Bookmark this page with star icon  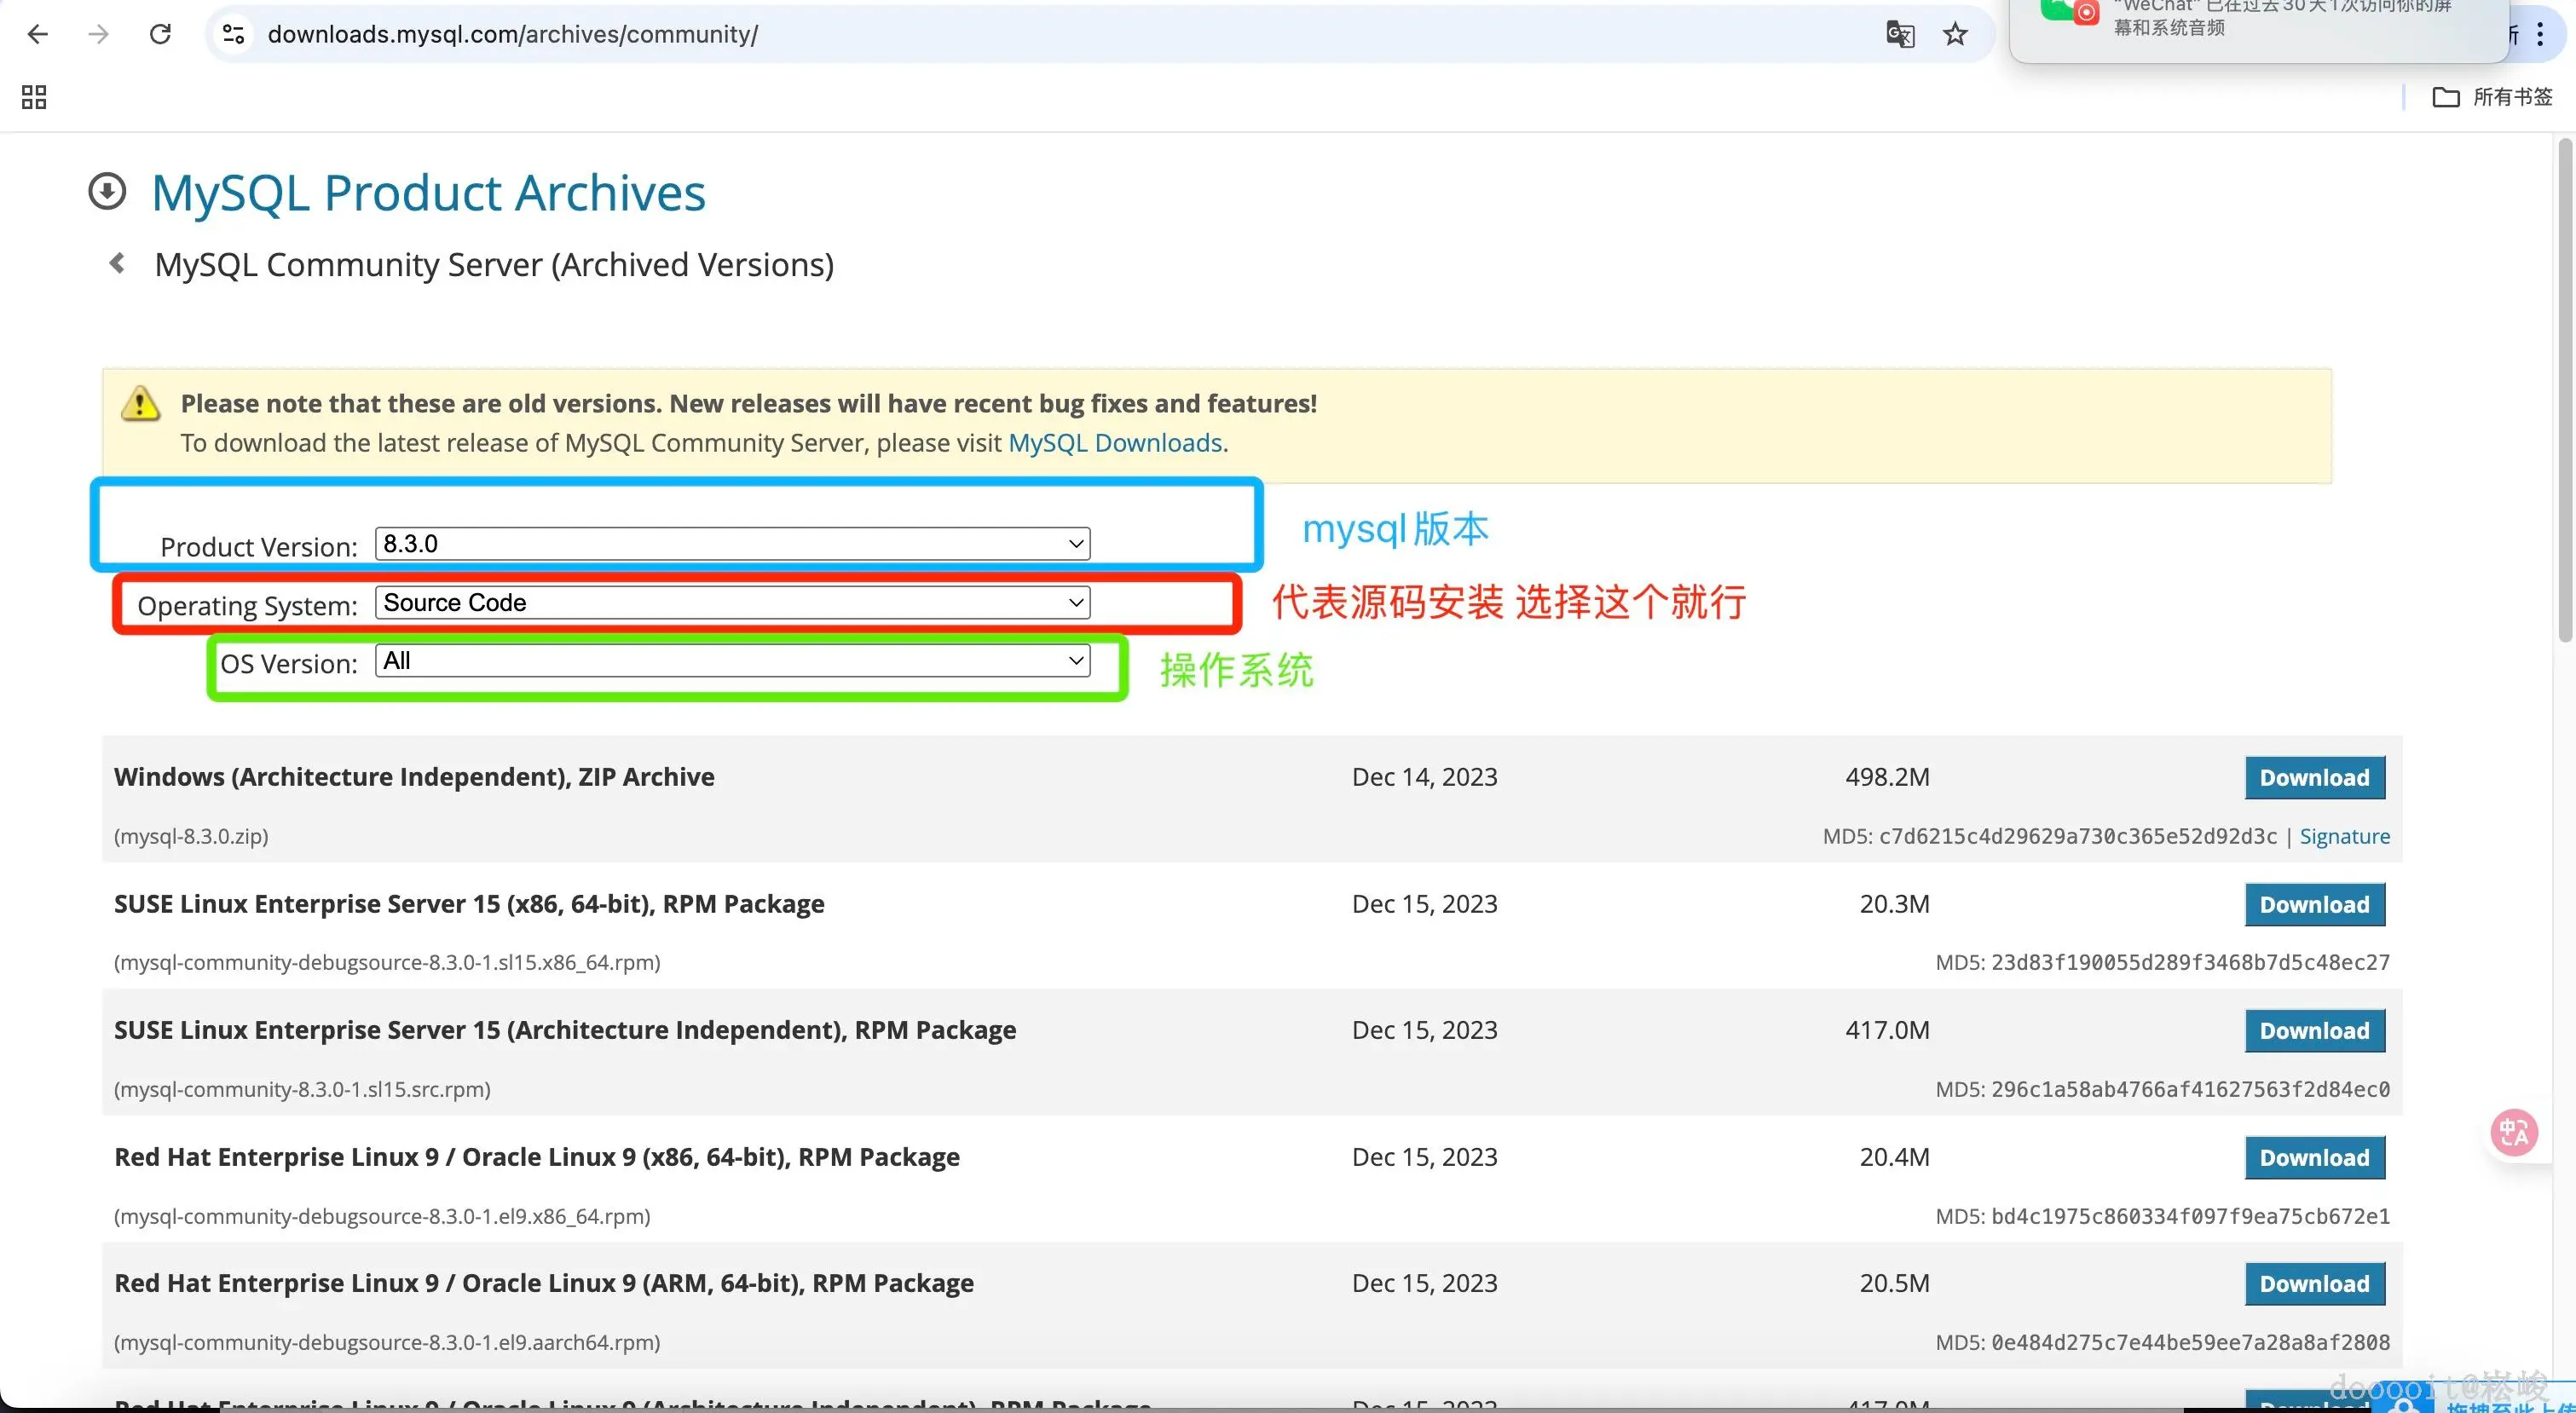1955,34
